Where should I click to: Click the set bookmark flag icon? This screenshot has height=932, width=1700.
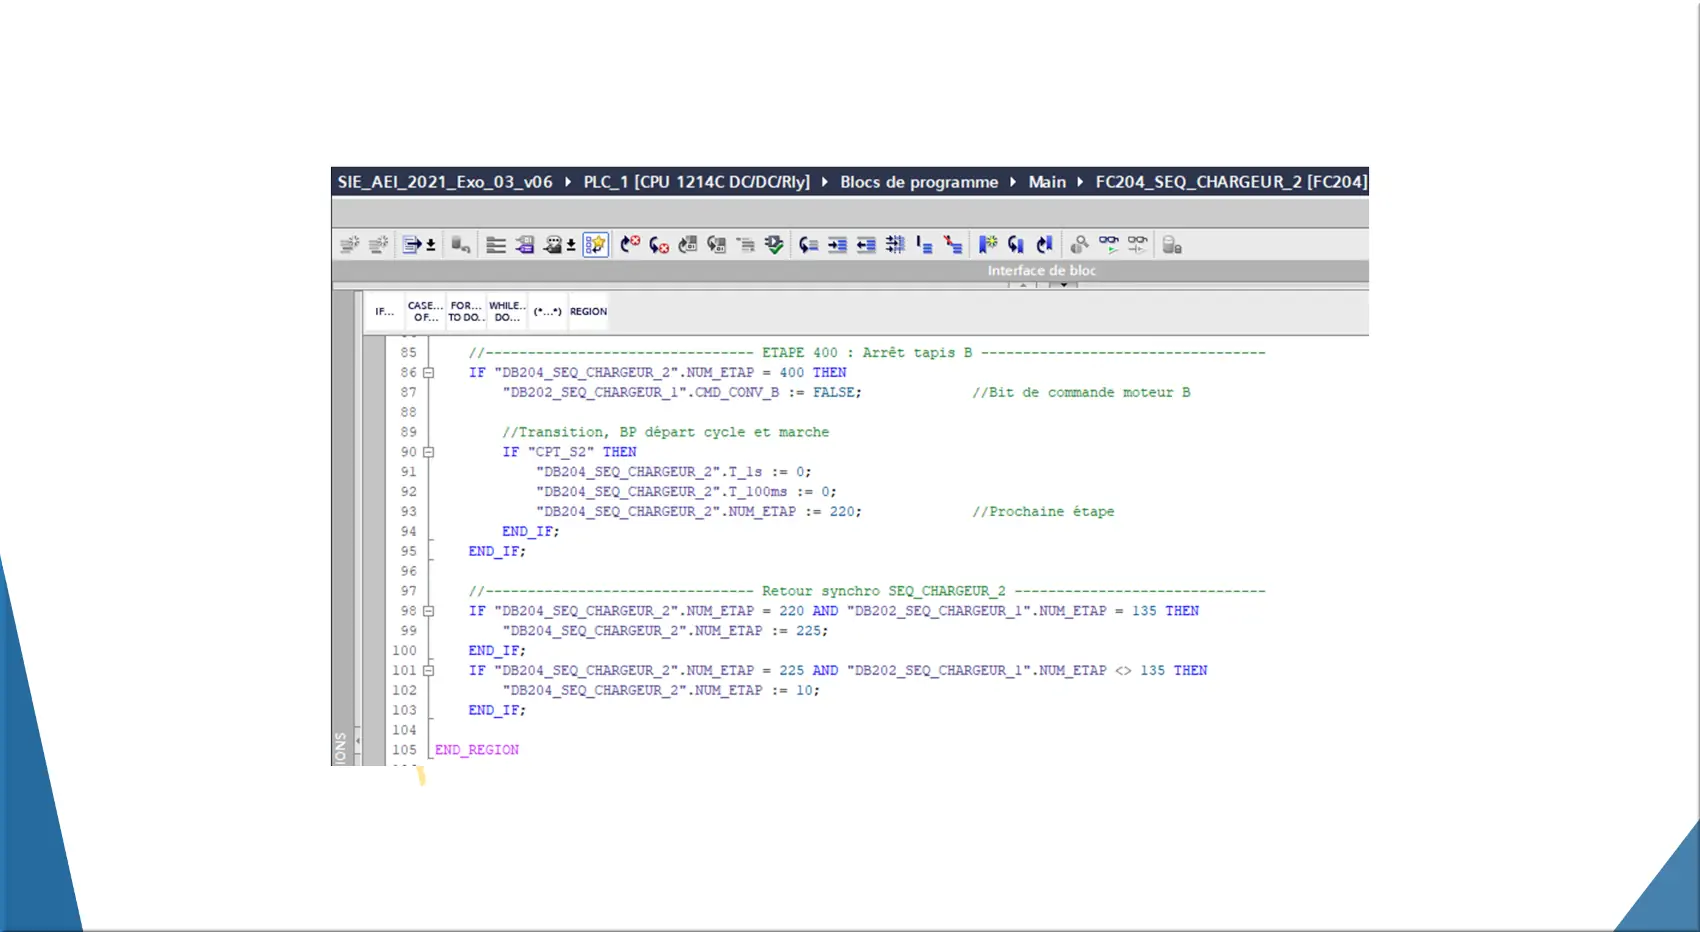pyautogui.click(x=988, y=244)
